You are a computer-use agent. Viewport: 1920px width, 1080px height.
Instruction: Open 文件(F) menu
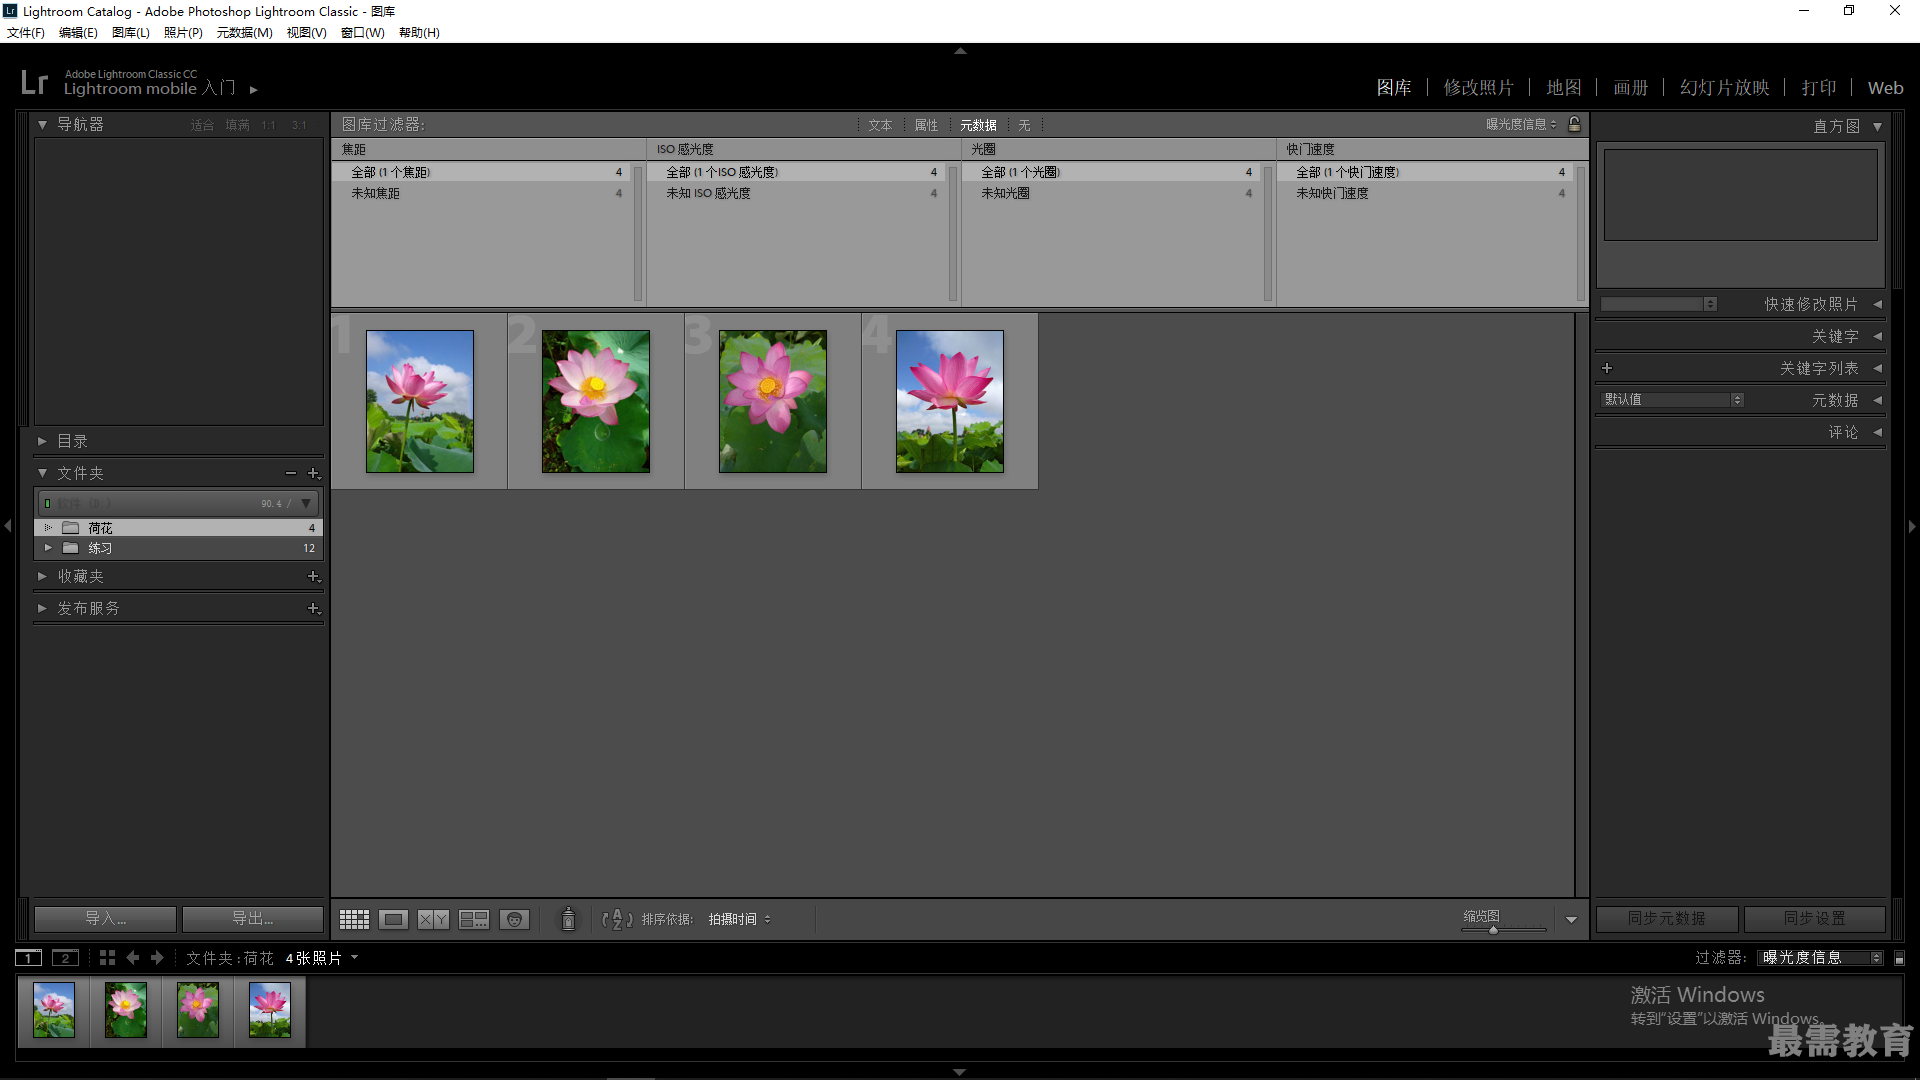pos(26,33)
